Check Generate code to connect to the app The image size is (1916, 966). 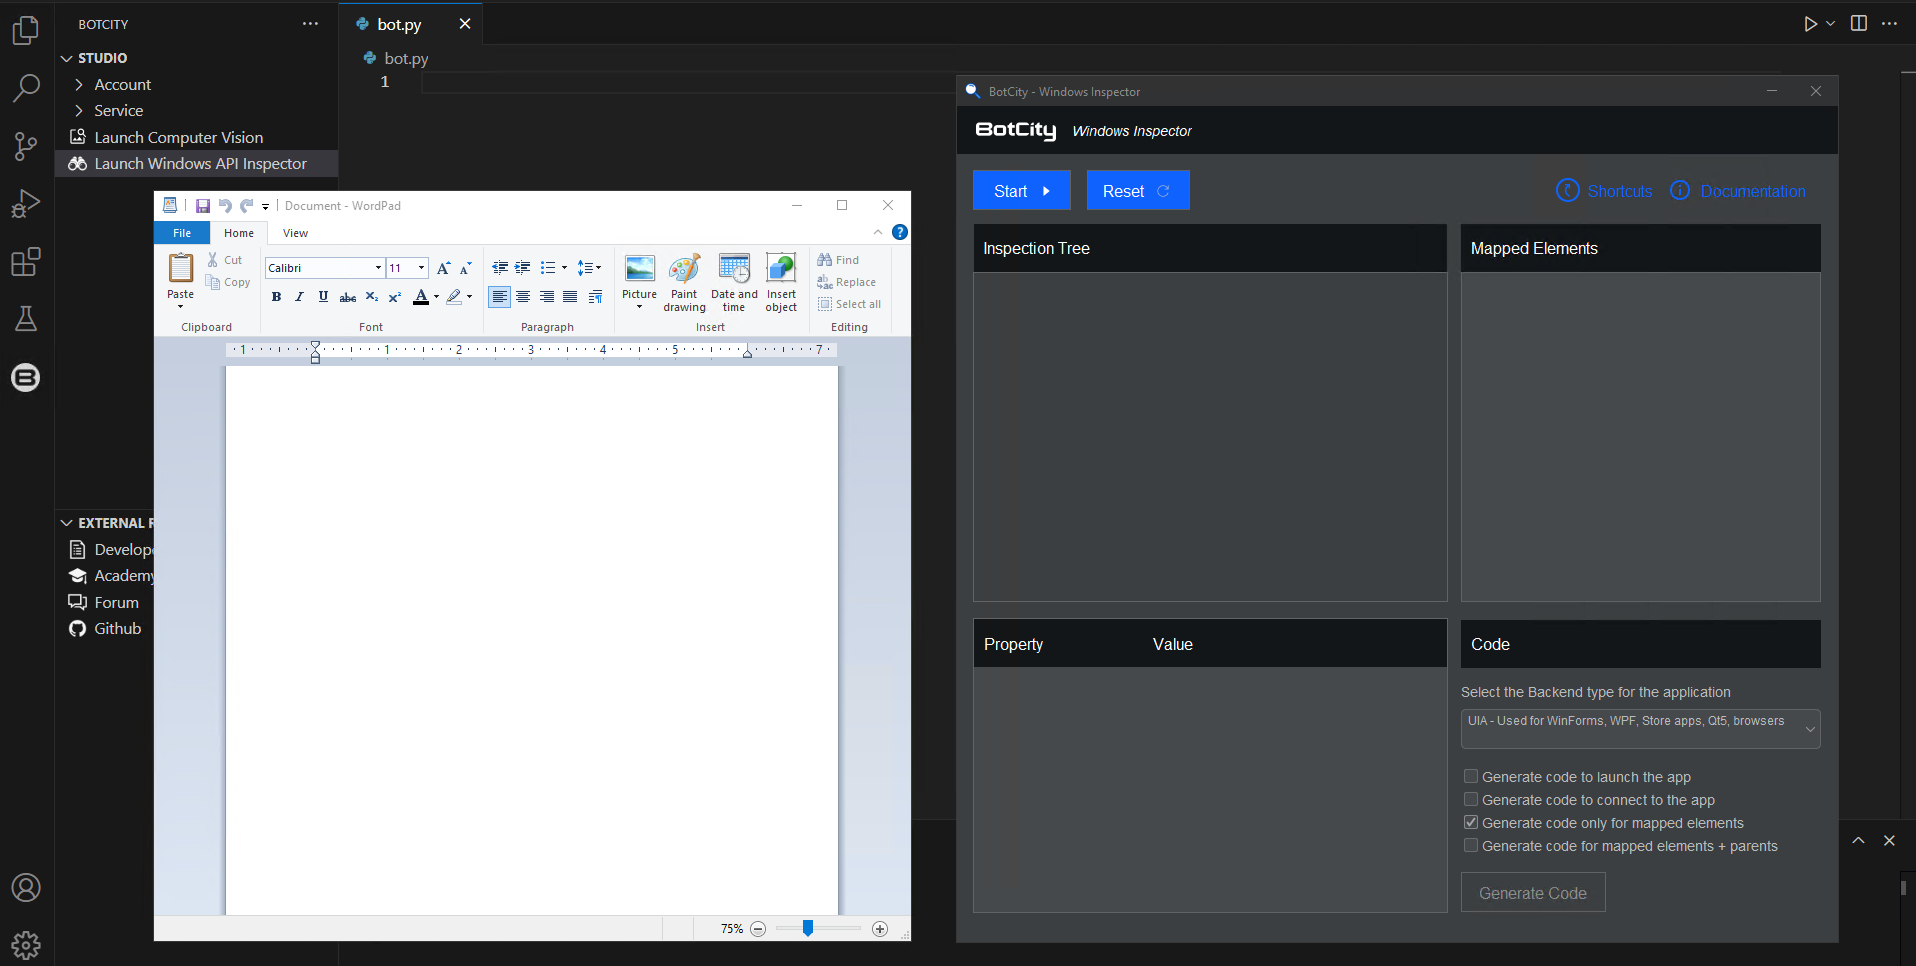1471,800
